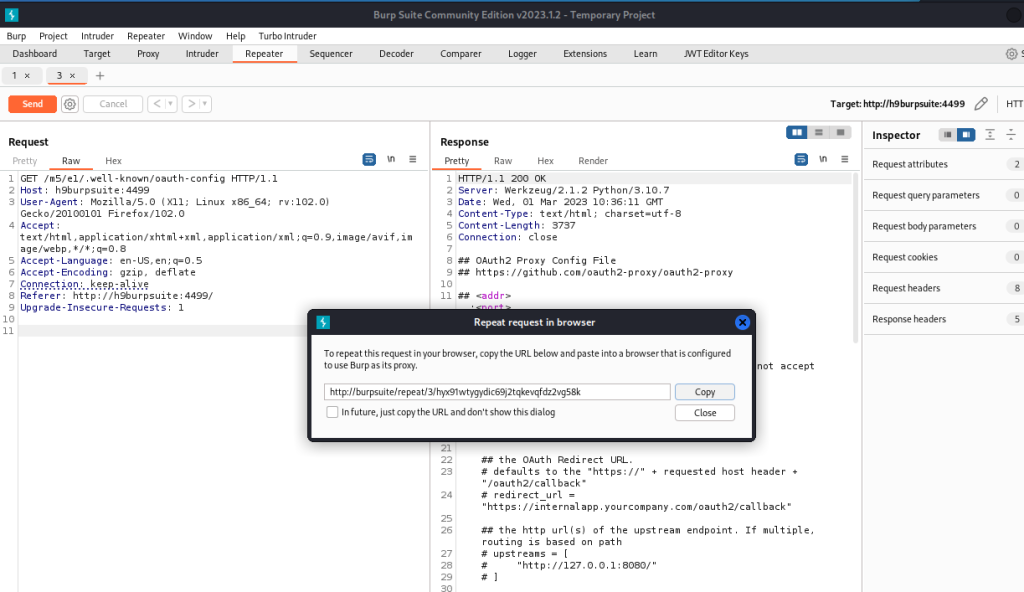This screenshot has width=1024, height=592.
Task: Open the Burp settings gear in the main tab bar
Action: pyautogui.click(x=1011, y=54)
